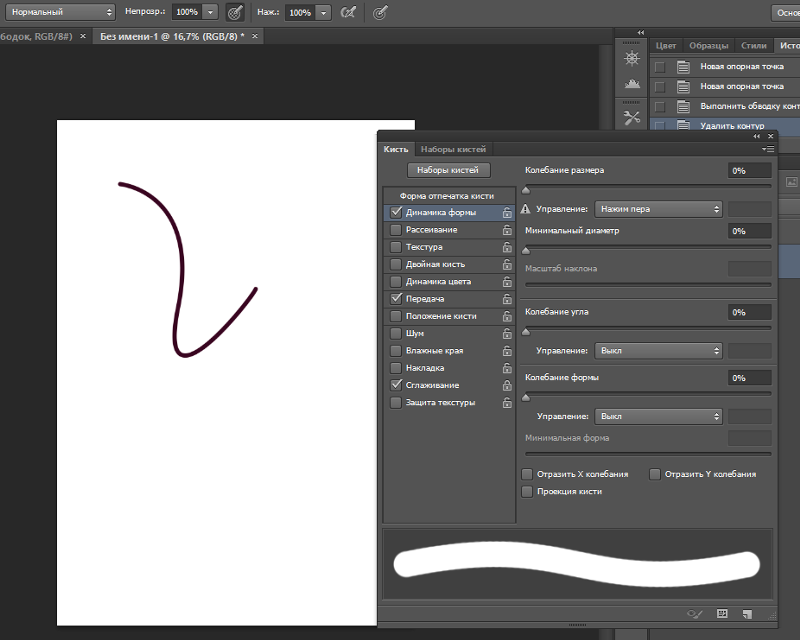
Task: Toggle pressure for opacity icon in options bar
Action: coord(235,13)
